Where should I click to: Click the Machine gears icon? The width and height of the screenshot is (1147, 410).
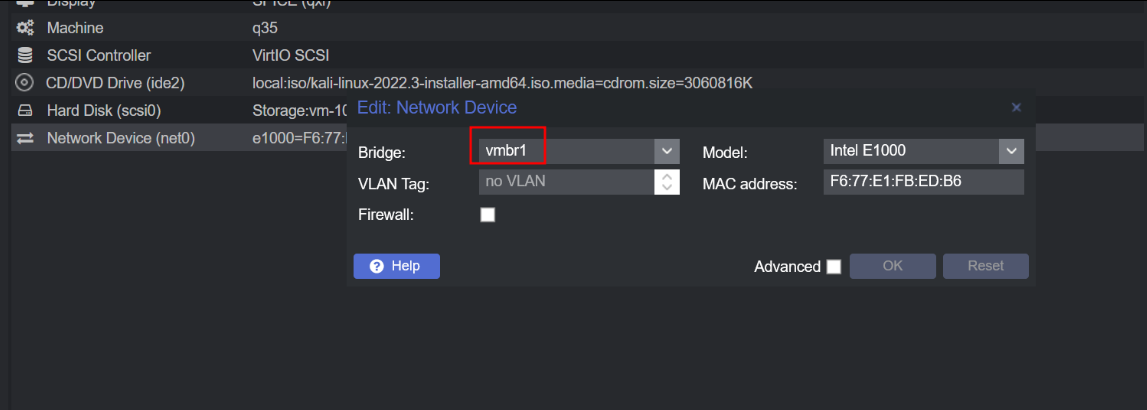[x=26, y=28]
